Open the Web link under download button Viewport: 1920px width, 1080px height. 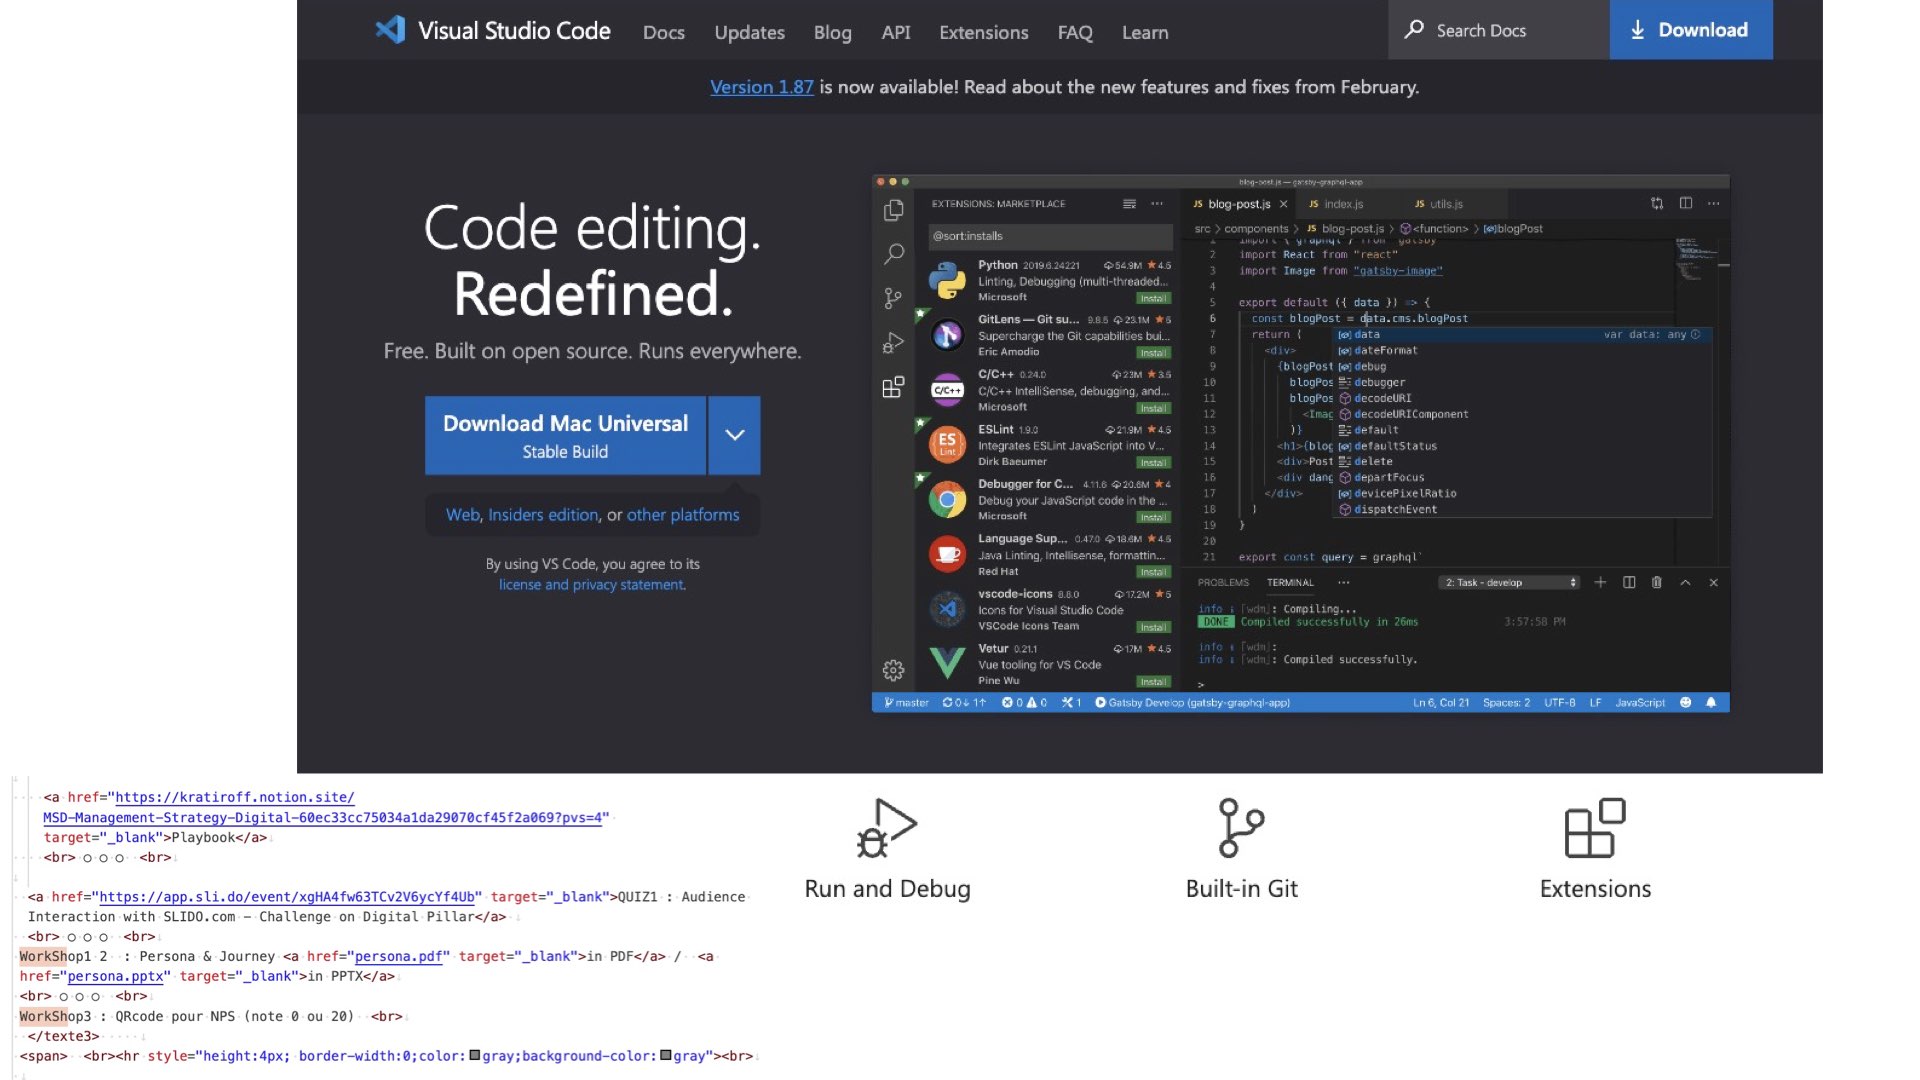point(463,515)
